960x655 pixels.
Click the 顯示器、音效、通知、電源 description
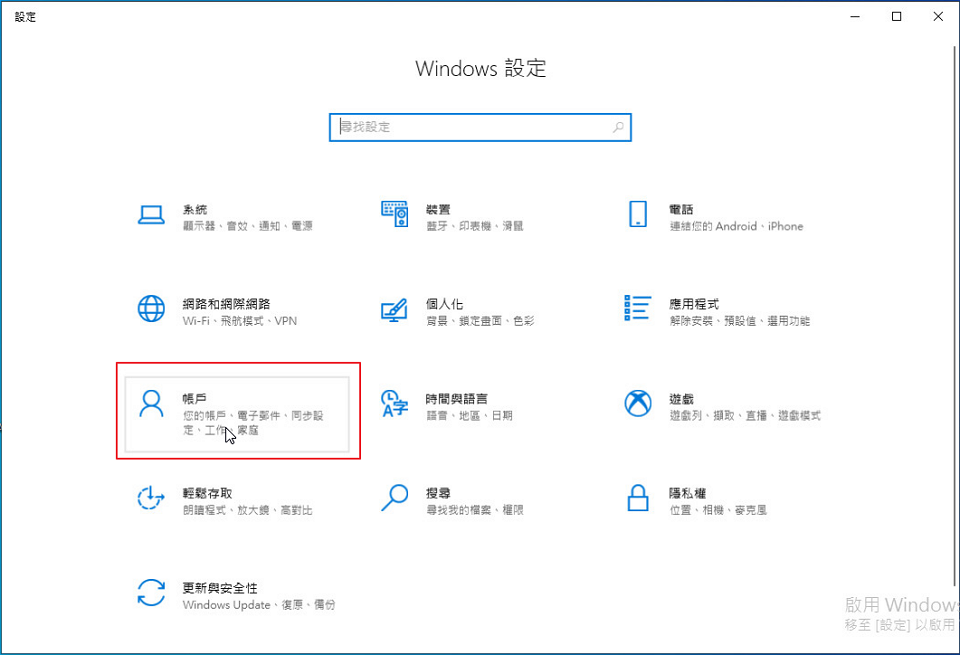[x=247, y=226]
